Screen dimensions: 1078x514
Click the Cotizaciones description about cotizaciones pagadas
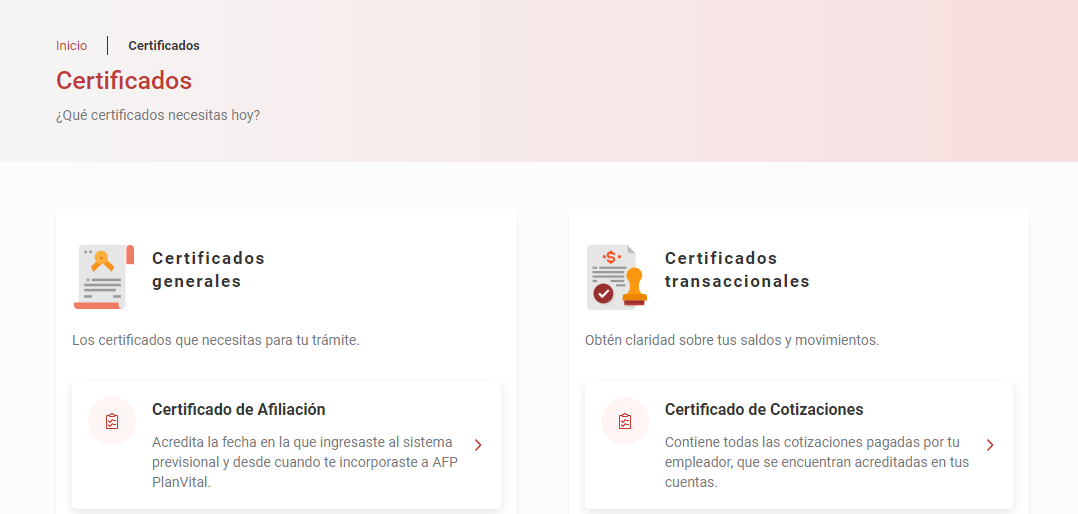[817, 461]
